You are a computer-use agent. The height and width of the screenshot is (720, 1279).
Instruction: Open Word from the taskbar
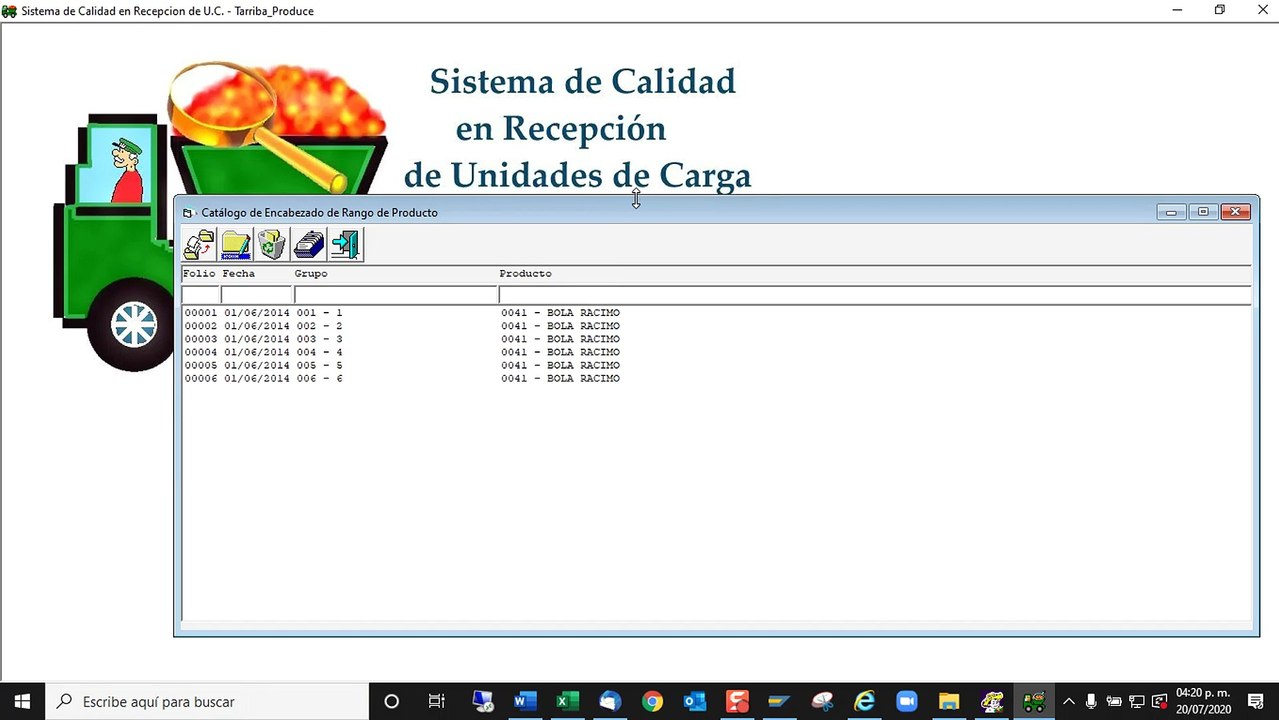pyautogui.click(x=525, y=702)
